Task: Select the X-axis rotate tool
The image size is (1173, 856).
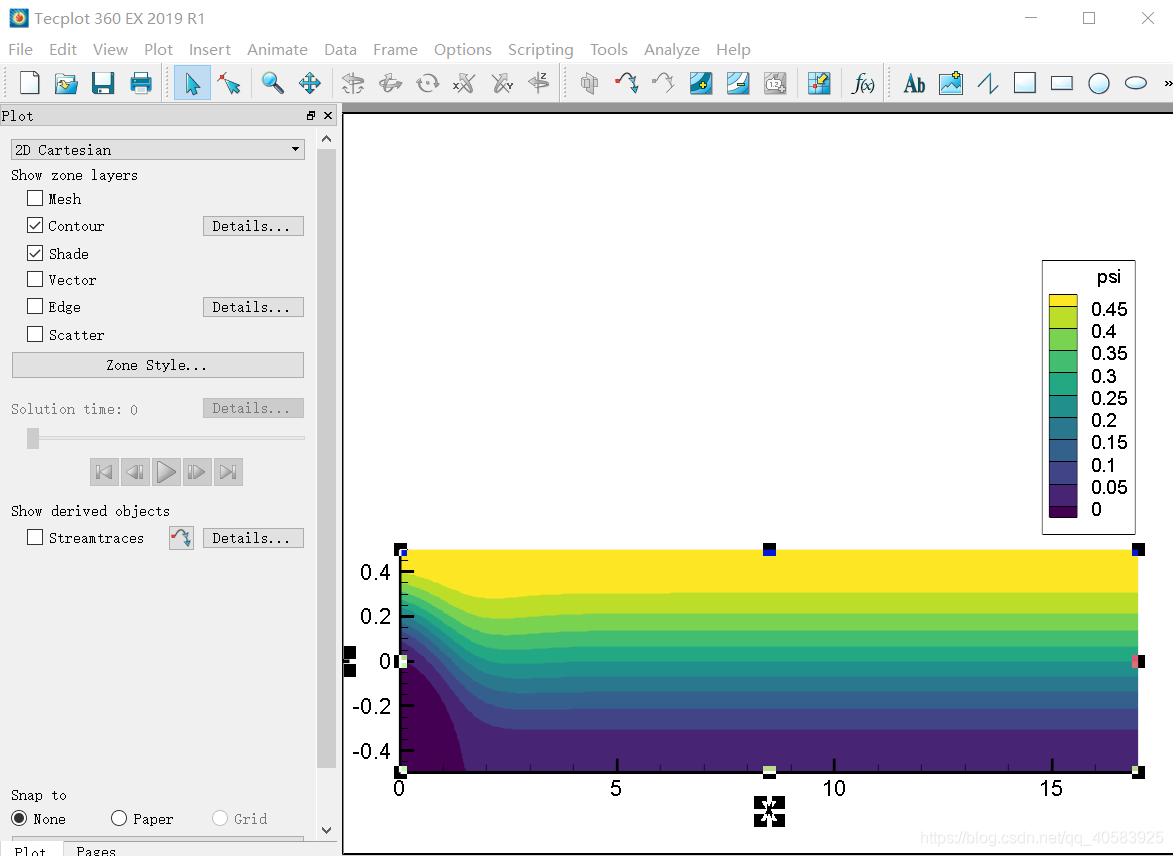Action: (x=464, y=82)
